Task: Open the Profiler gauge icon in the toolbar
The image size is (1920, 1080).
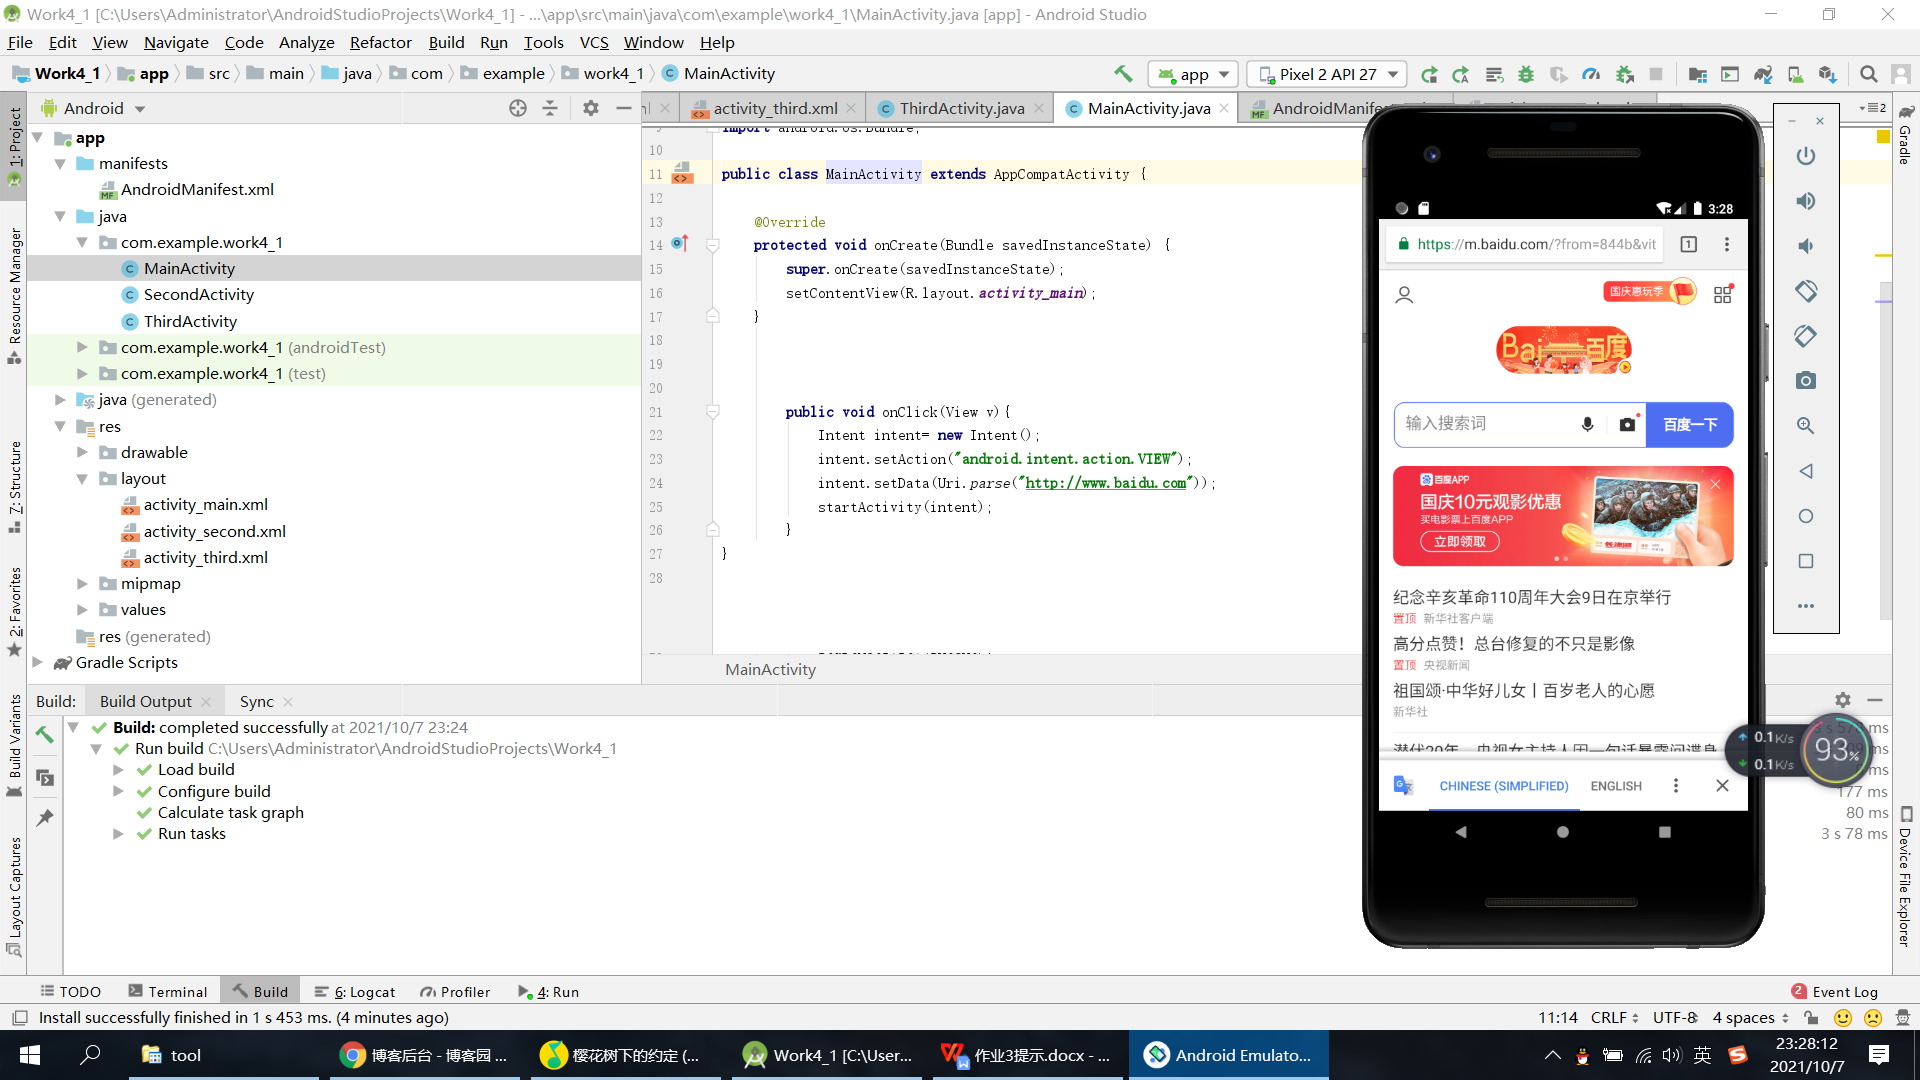Action: point(1591,74)
